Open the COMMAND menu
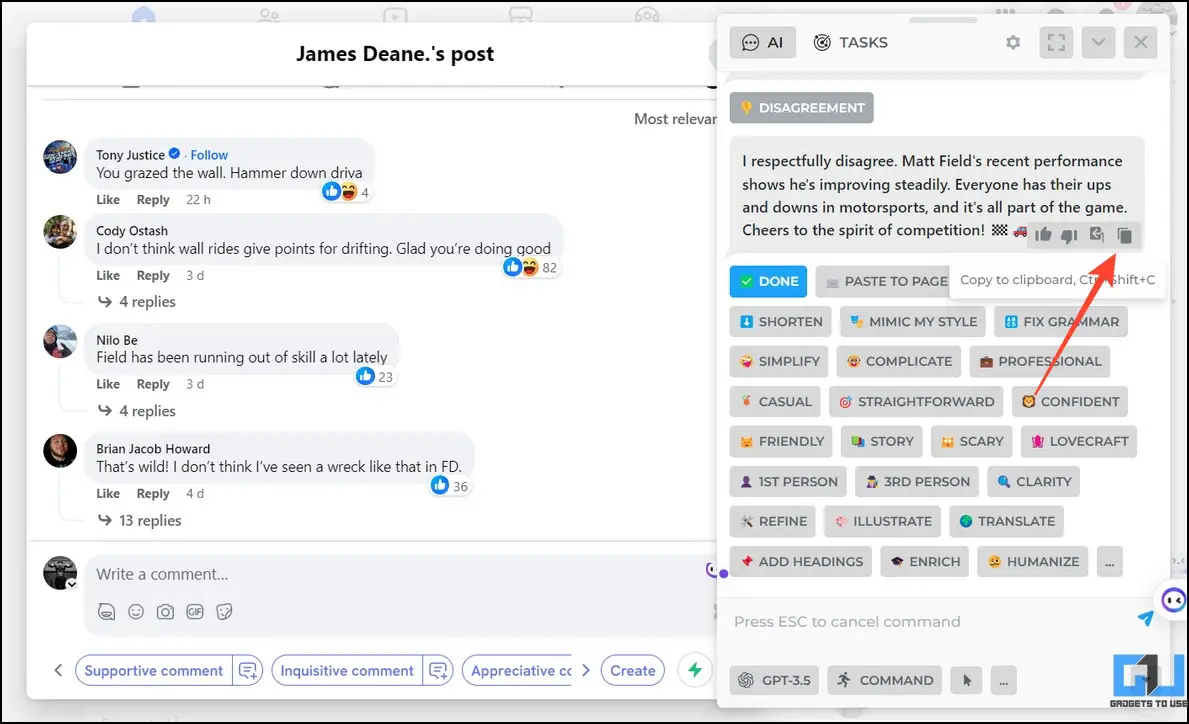 pos(885,681)
